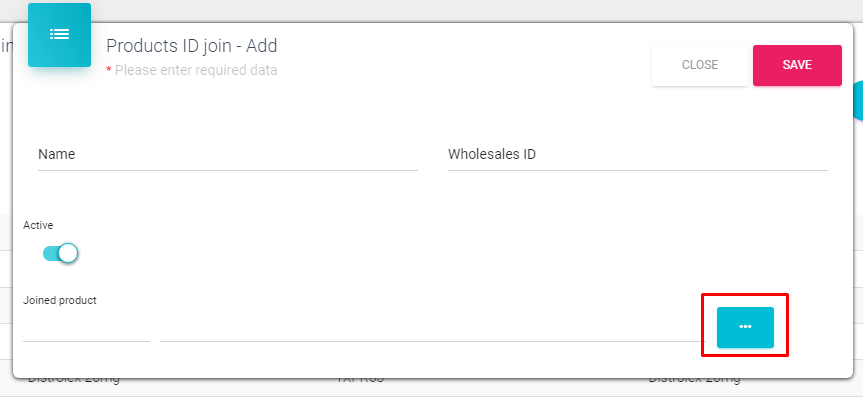
Task: Click the left Distrolex 20mg cell behind dialog
Action: 73,383
